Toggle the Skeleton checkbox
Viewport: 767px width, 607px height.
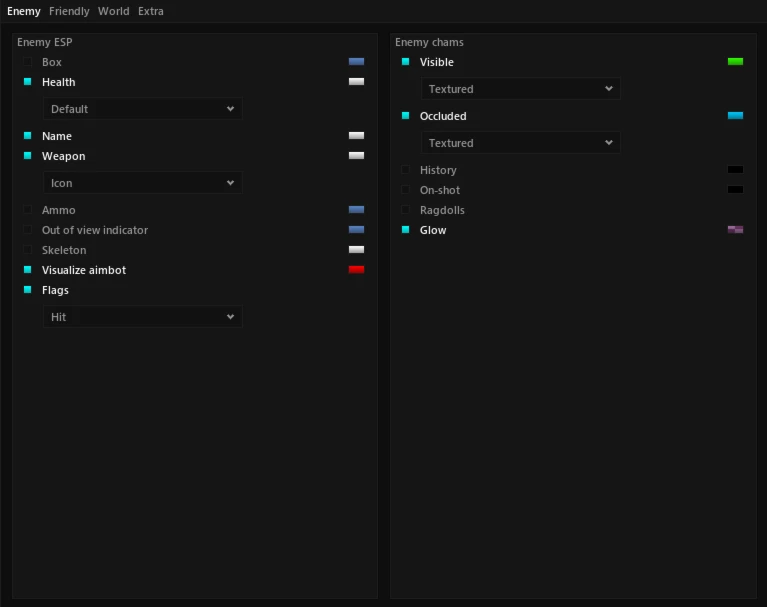[27, 249]
